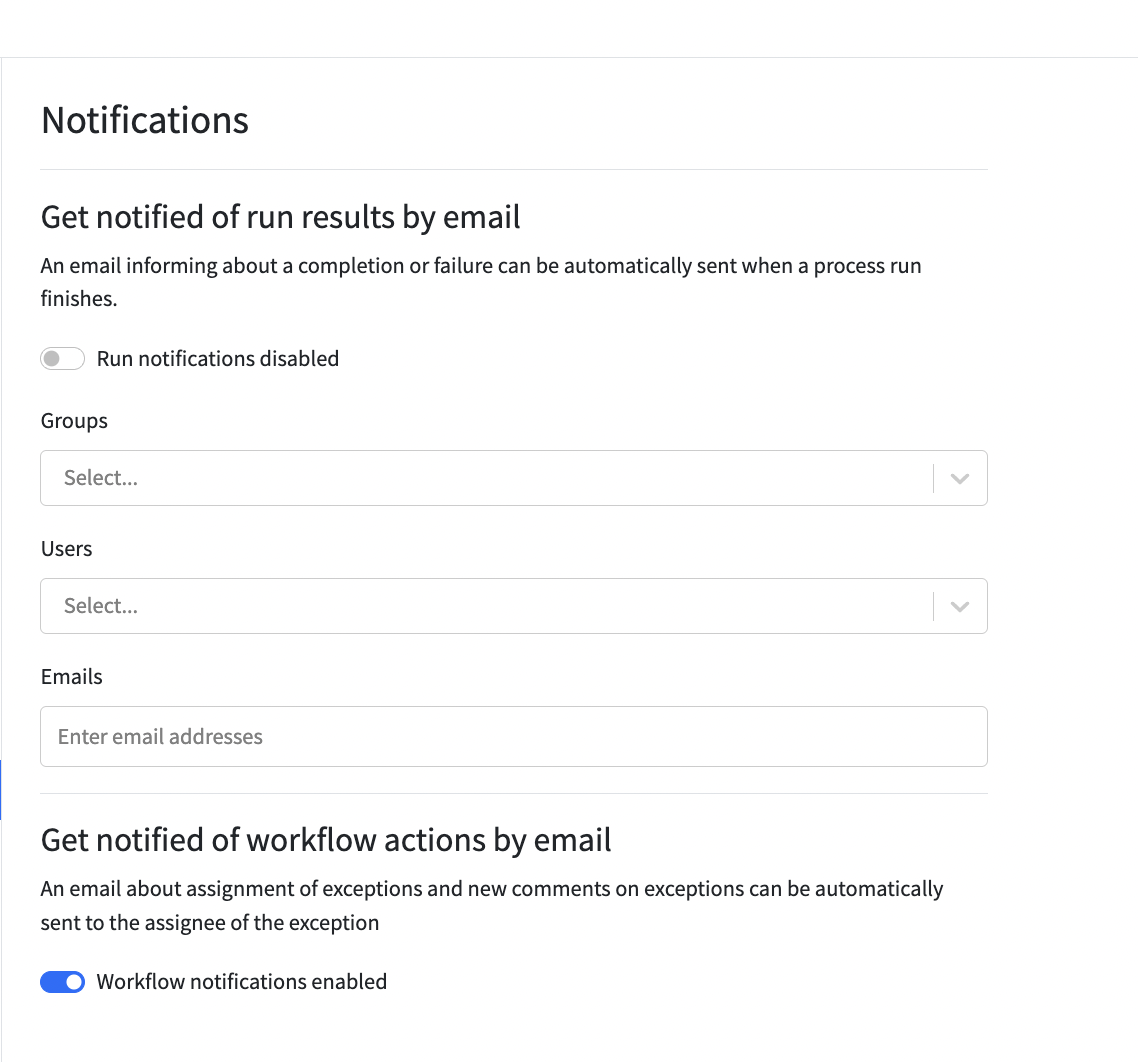1138x1062 pixels.
Task: Click 'Get notified of workflow actions by email' heading
Action: 326,840
